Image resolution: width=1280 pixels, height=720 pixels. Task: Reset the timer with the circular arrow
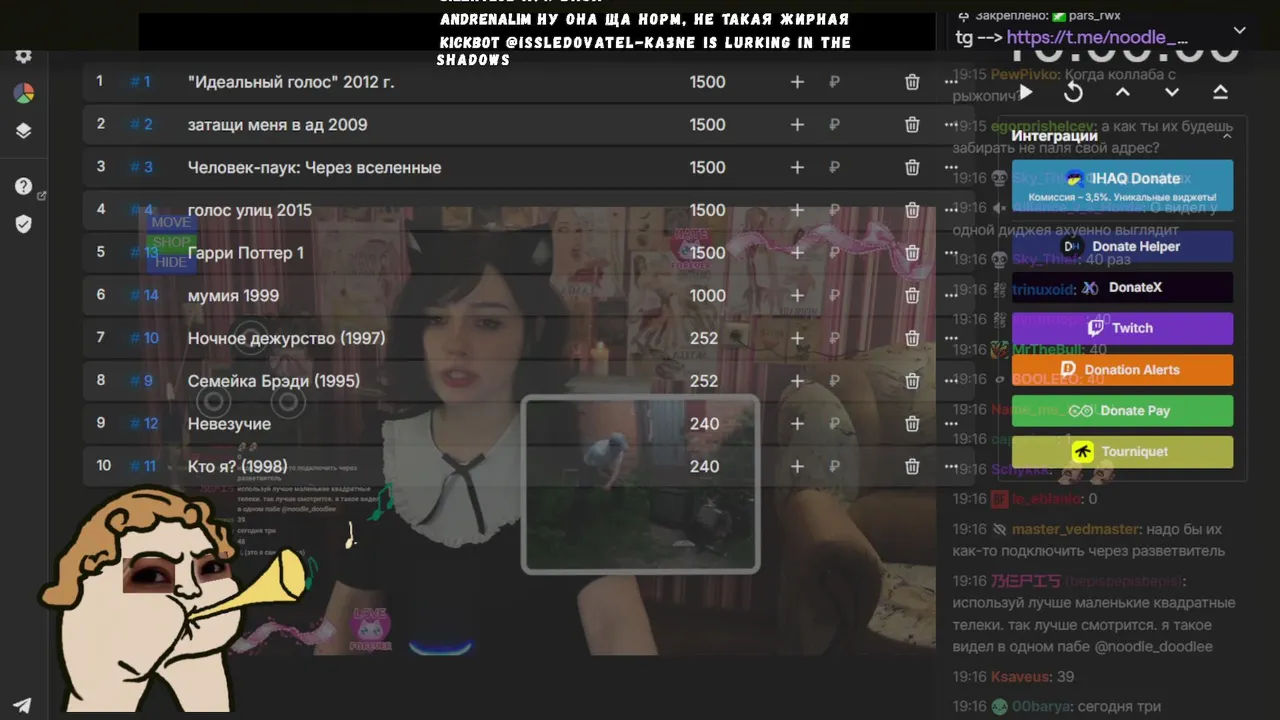pos(1073,92)
